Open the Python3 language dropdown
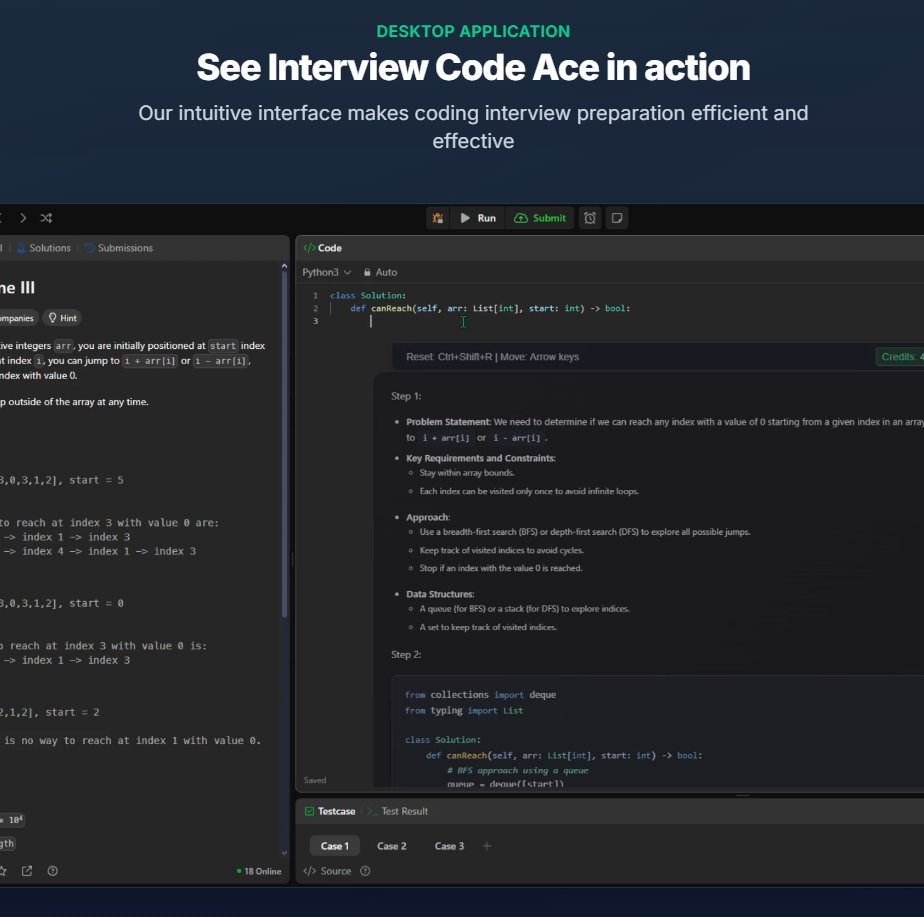924x917 pixels. point(326,272)
